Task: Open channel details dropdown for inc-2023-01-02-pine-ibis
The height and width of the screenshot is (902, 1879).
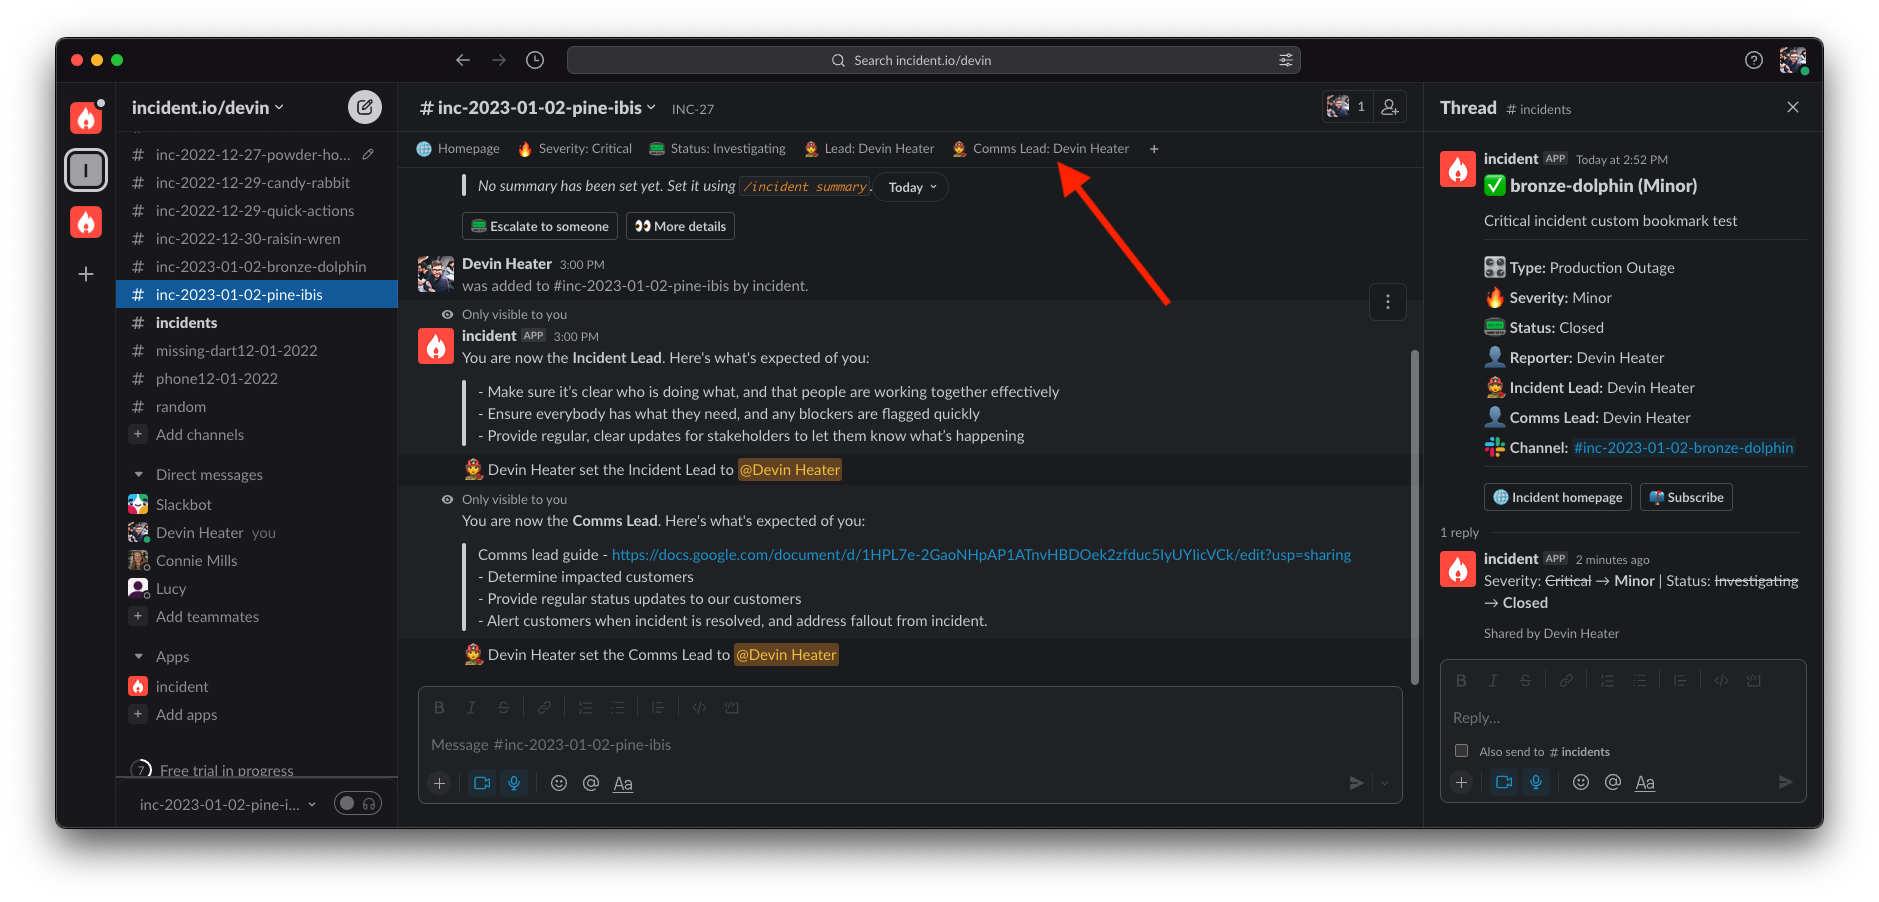Action: (538, 107)
